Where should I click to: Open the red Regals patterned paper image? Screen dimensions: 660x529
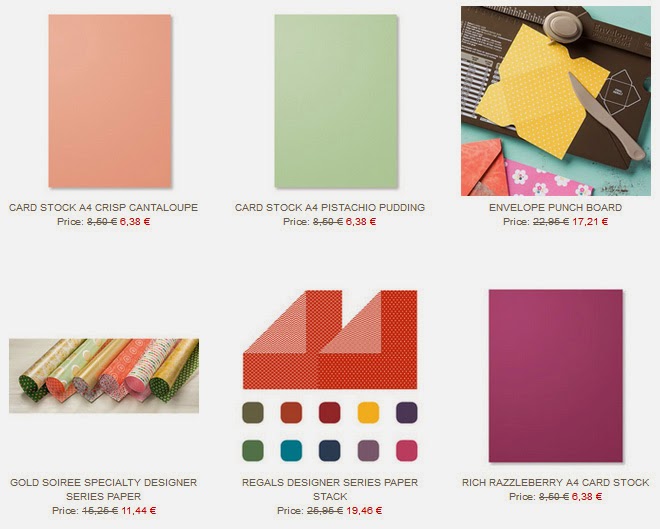(x=330, y=340)
